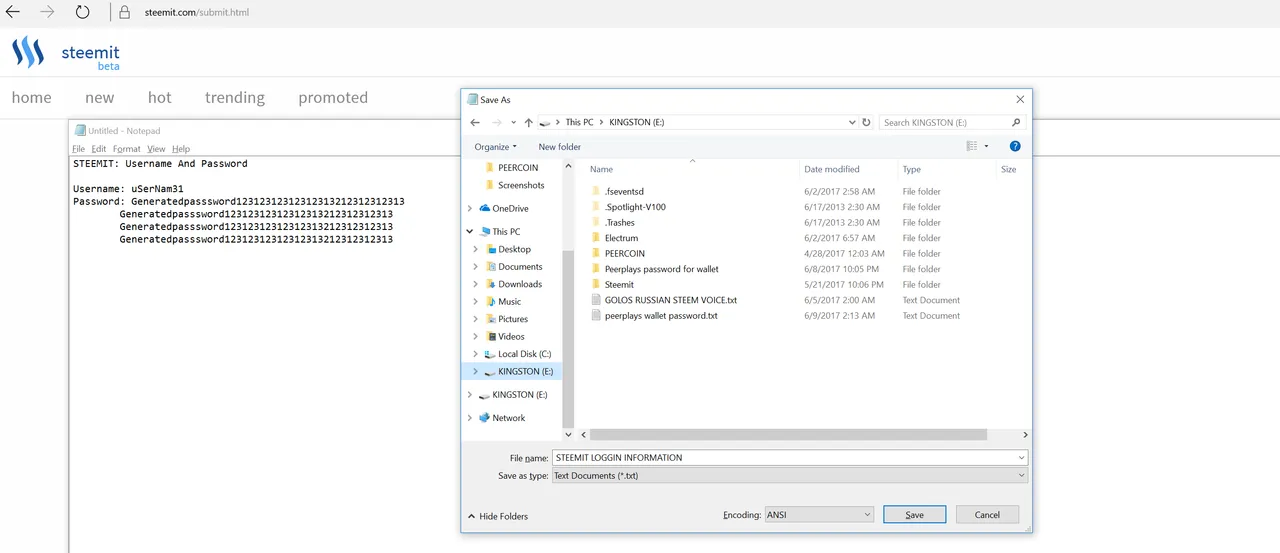Image resolution: width=1280 pixels, height=553 pixels.
Task: Open Notepad Help menu
Action: pos(181,149)
